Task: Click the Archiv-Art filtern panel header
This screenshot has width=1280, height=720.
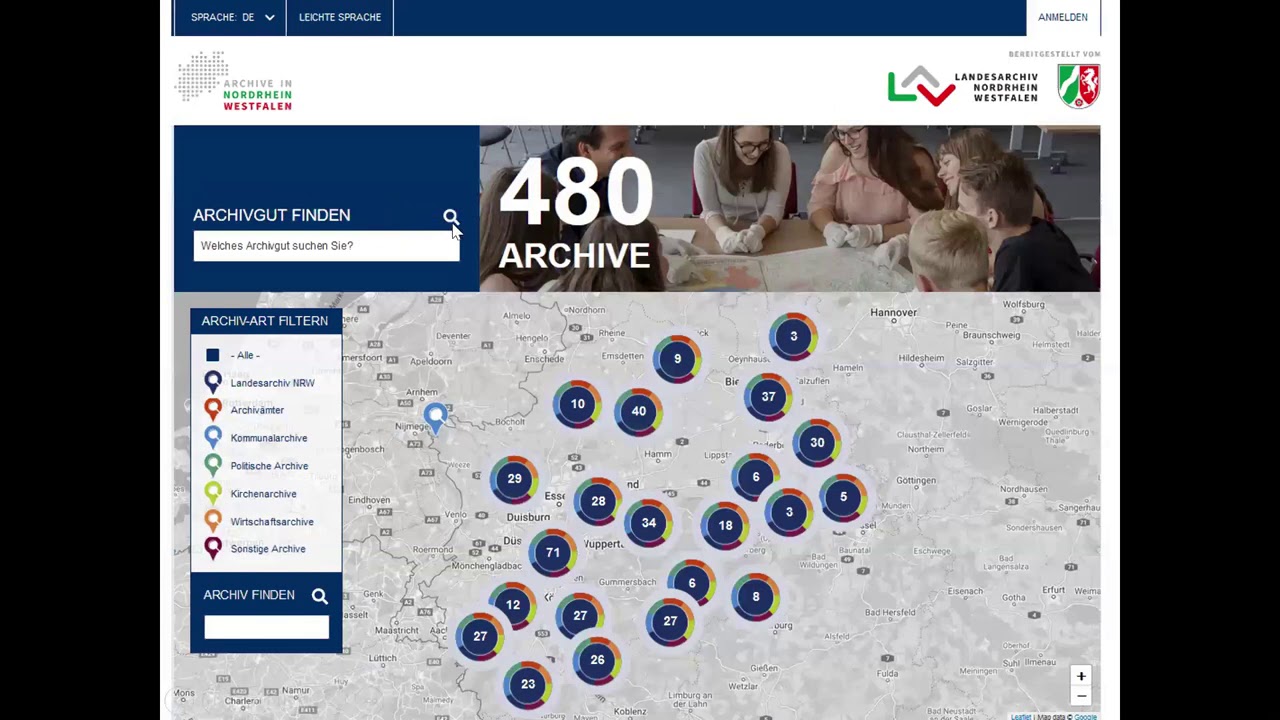Action: coord(265,321)
